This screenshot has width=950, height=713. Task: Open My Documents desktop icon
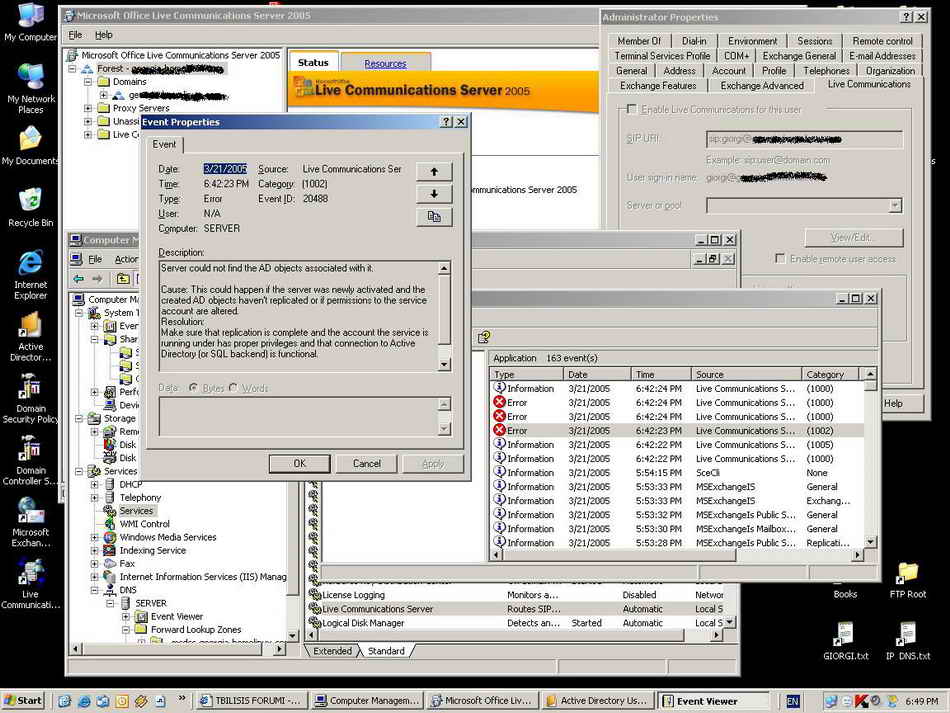(30, 146)
